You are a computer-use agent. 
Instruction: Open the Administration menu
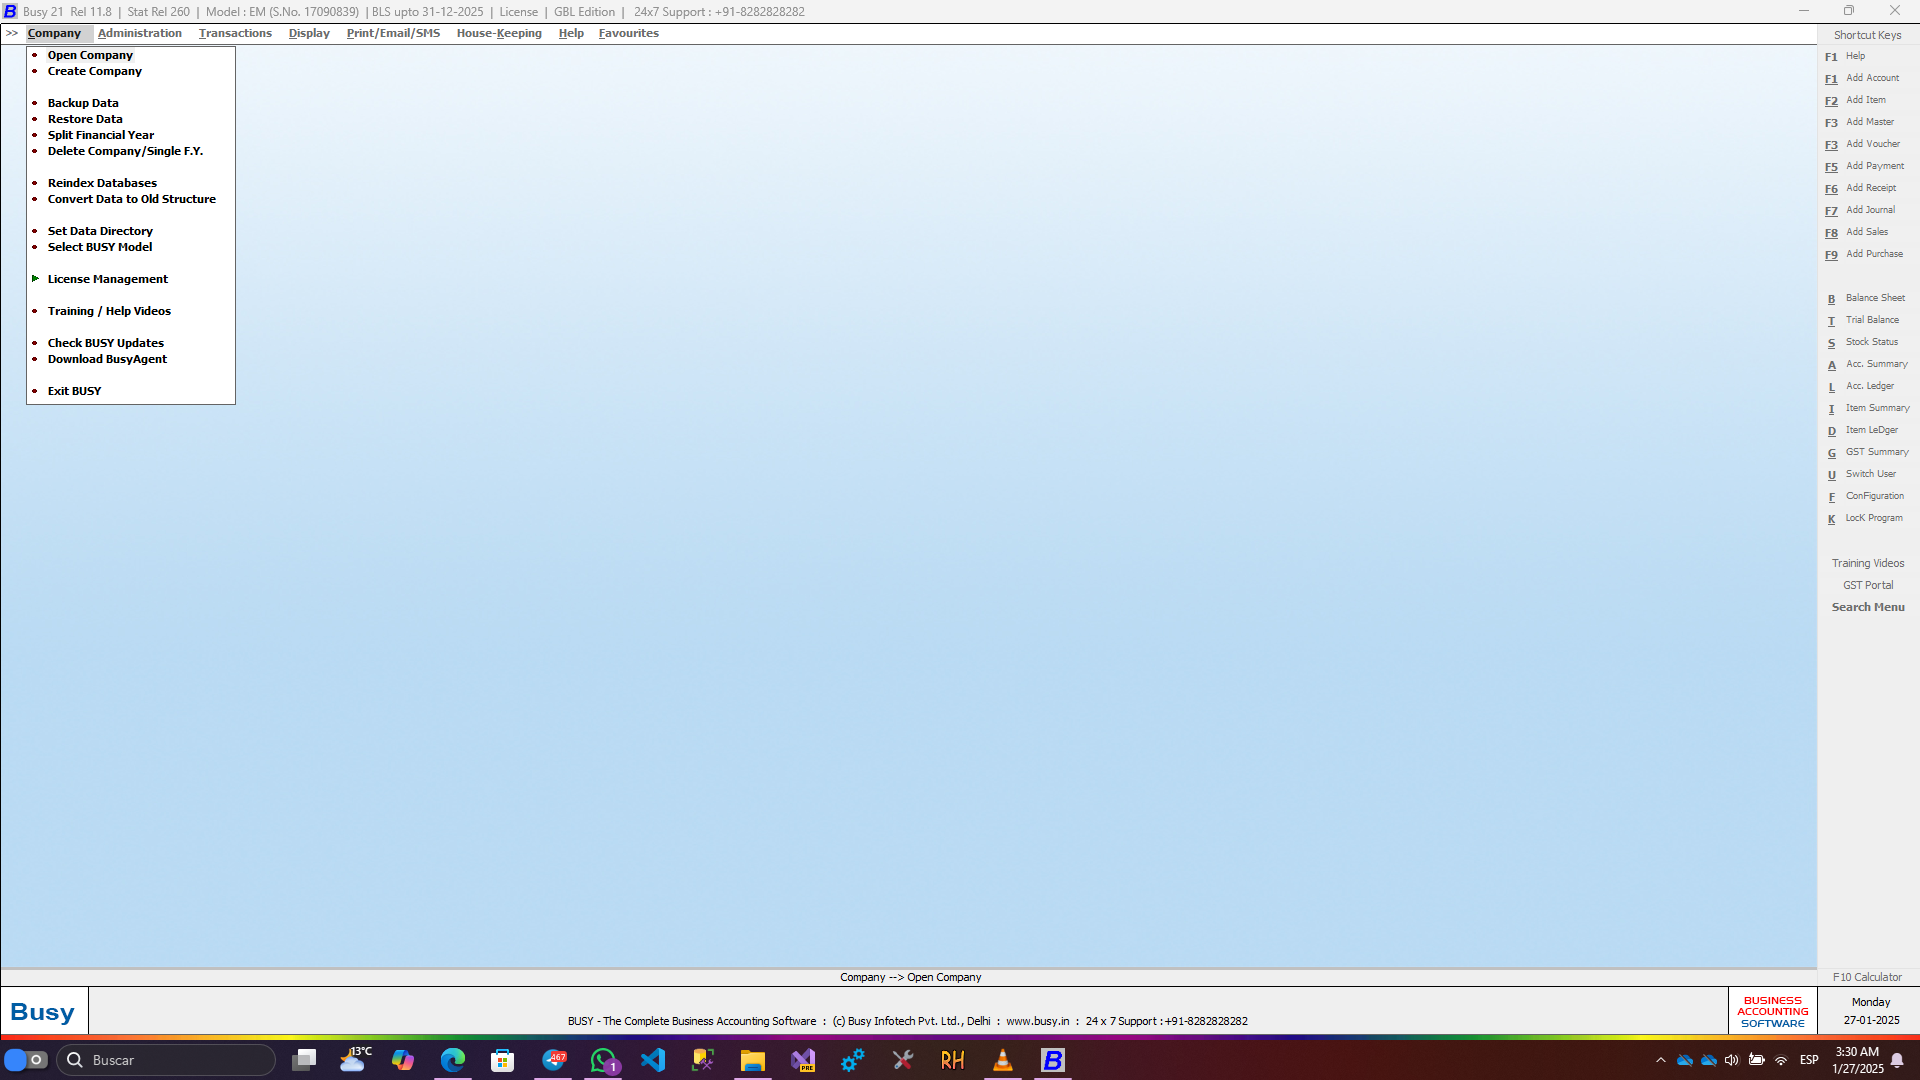140,33
